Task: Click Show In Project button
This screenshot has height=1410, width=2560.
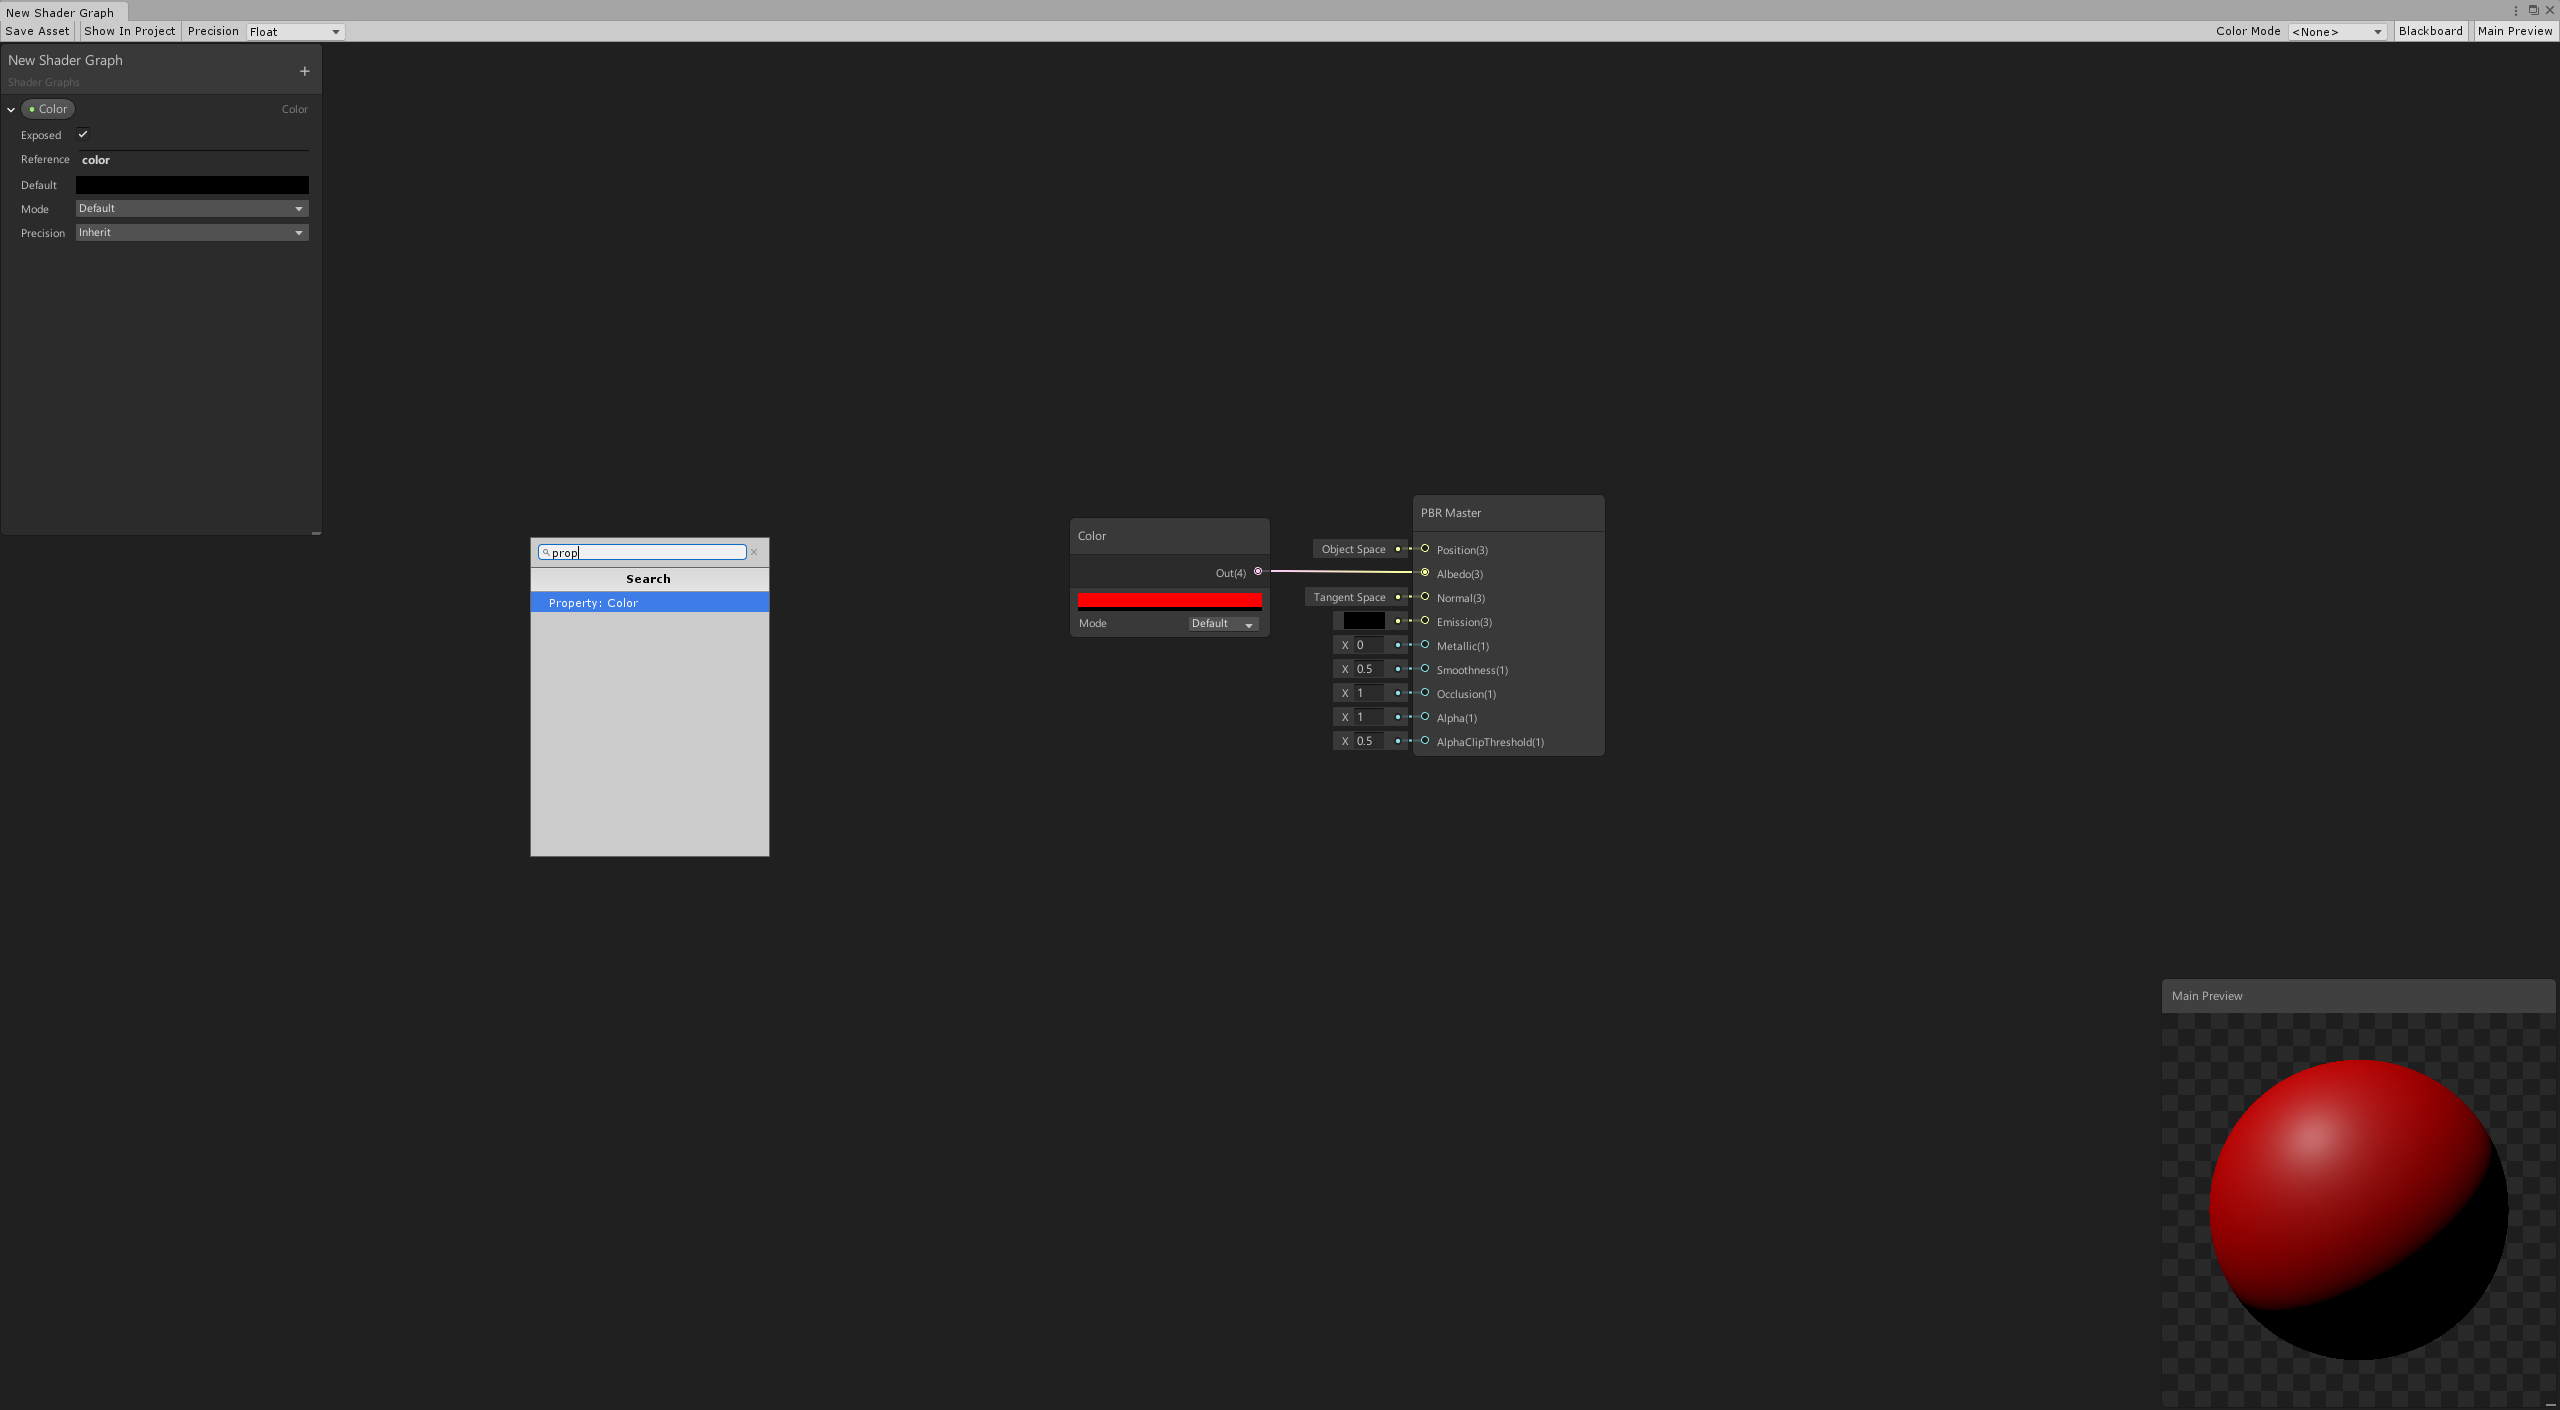Action: pos(130,31)
